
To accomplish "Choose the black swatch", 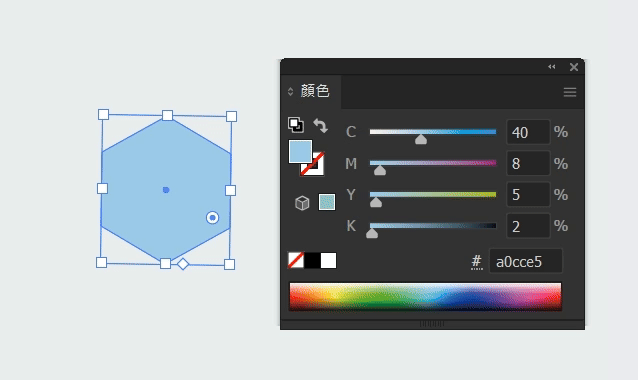I will pos(312,260).
